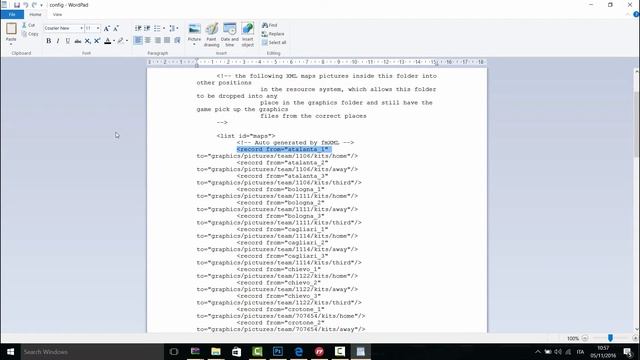Align text to the right
The height and width of the screenshot is (360, 640).
[x=158, y=40]
